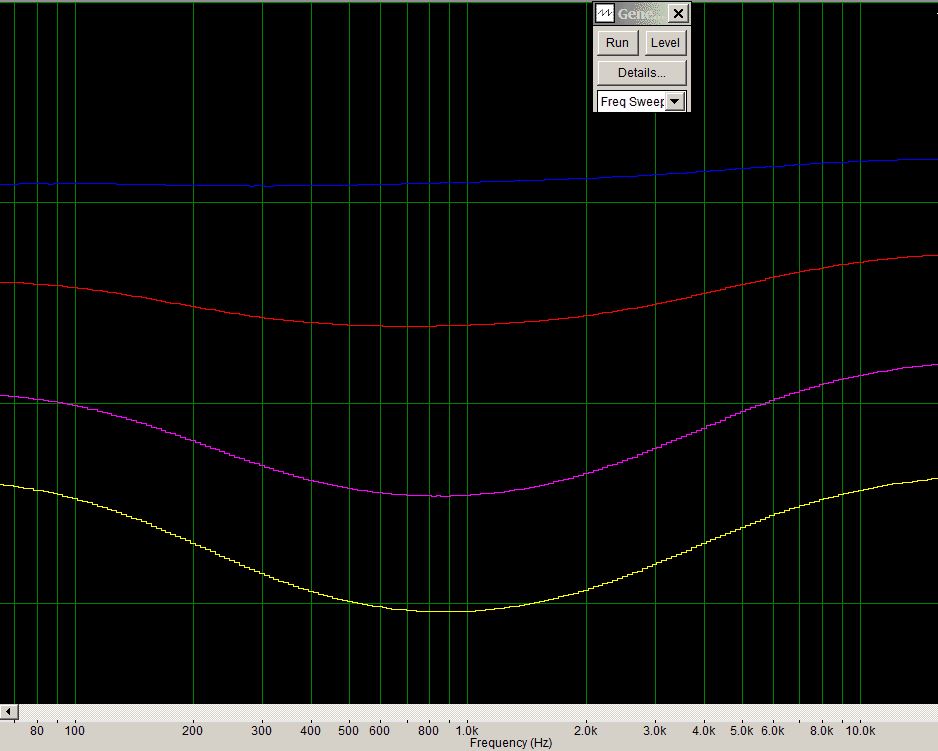Click the Generator waveform title icon

(605, 13)
